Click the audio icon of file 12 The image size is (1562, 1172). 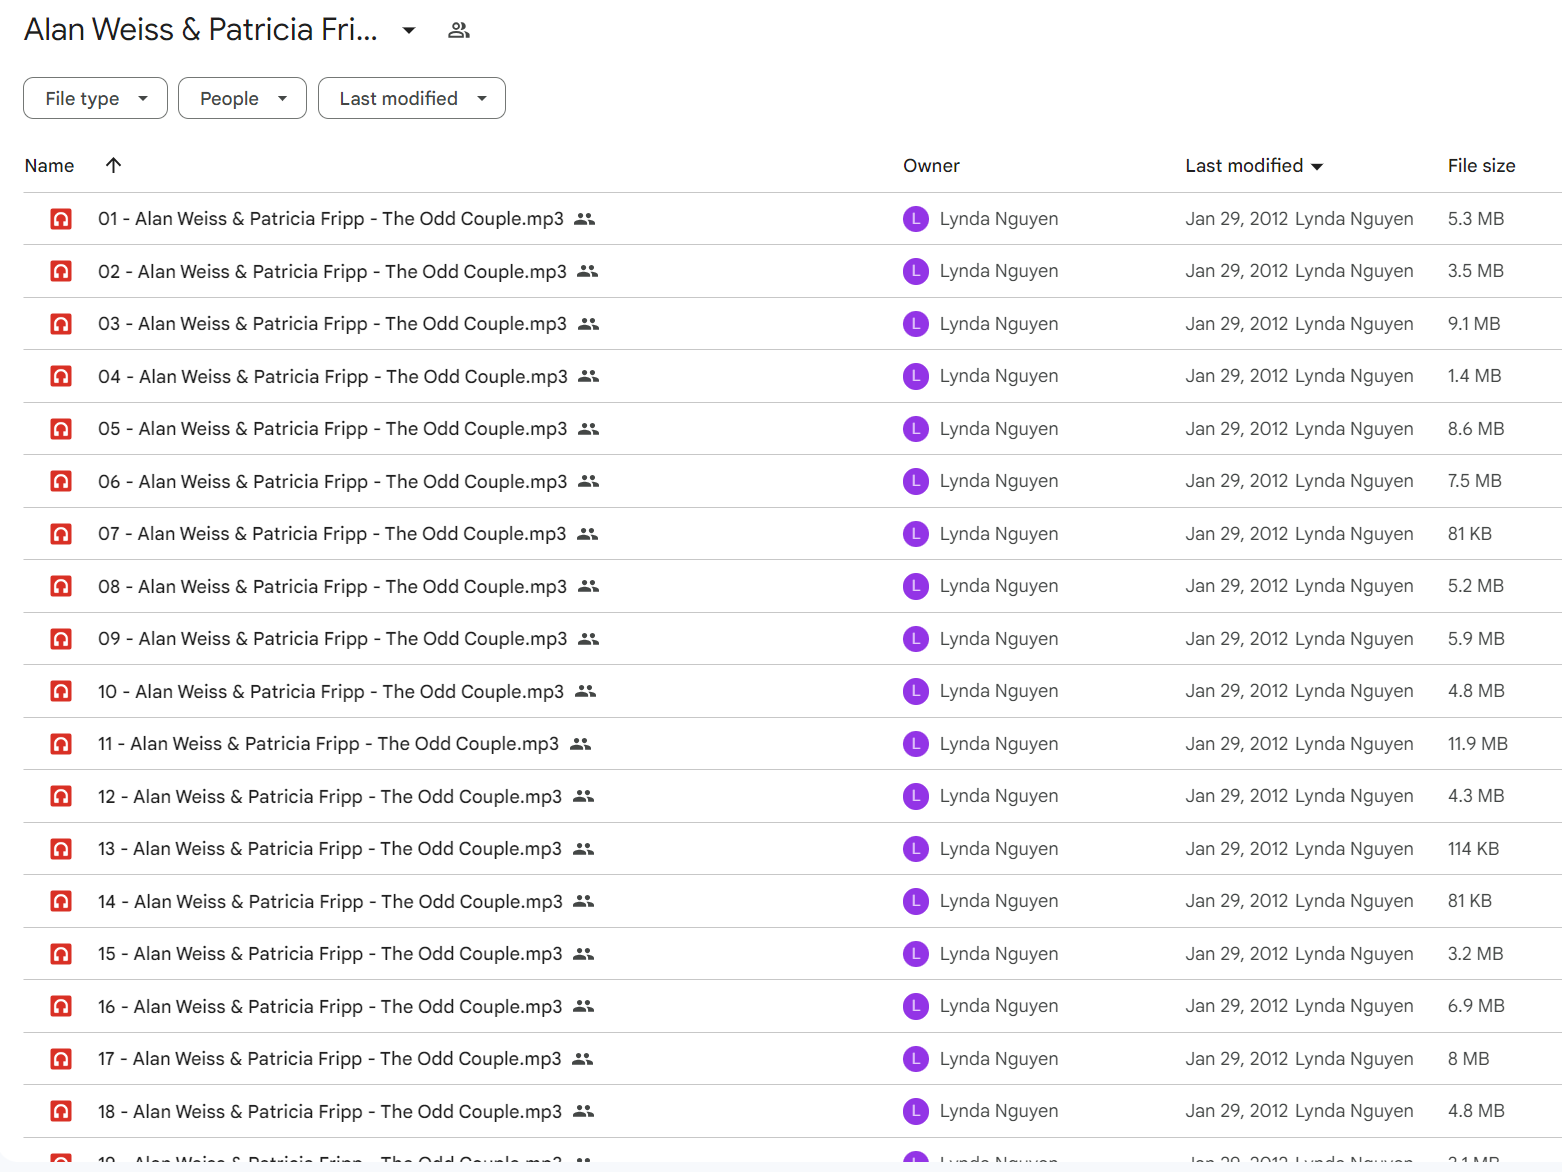61,796
